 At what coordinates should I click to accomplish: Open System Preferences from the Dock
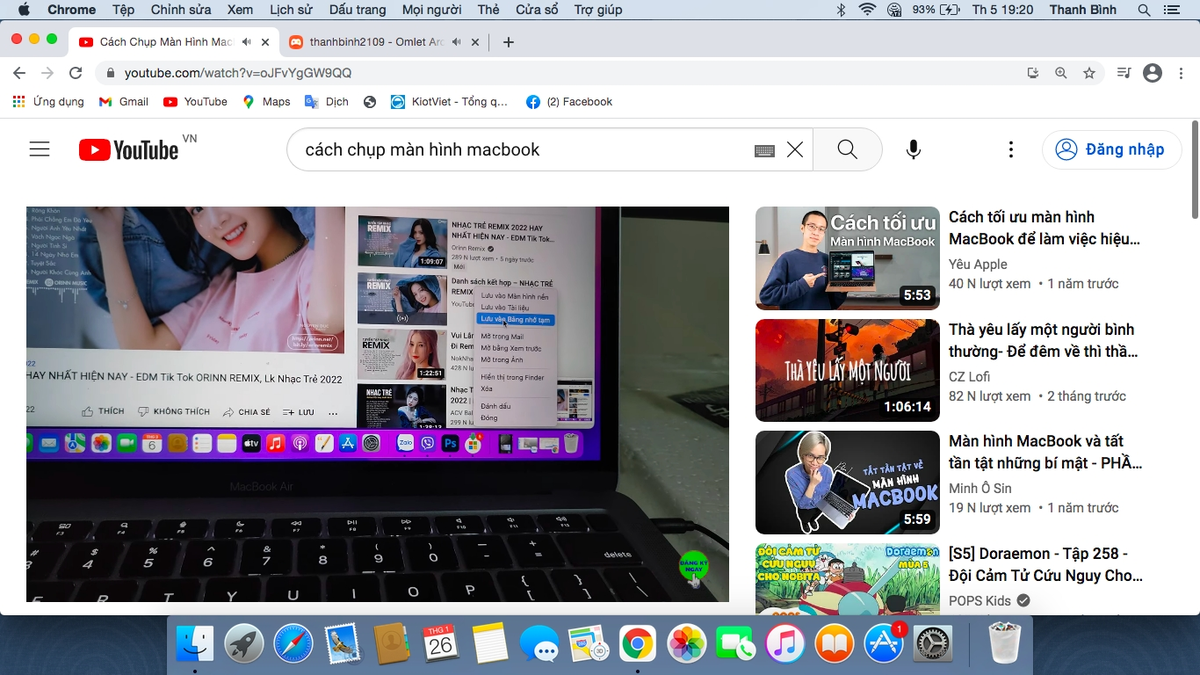tap(933, 643)
